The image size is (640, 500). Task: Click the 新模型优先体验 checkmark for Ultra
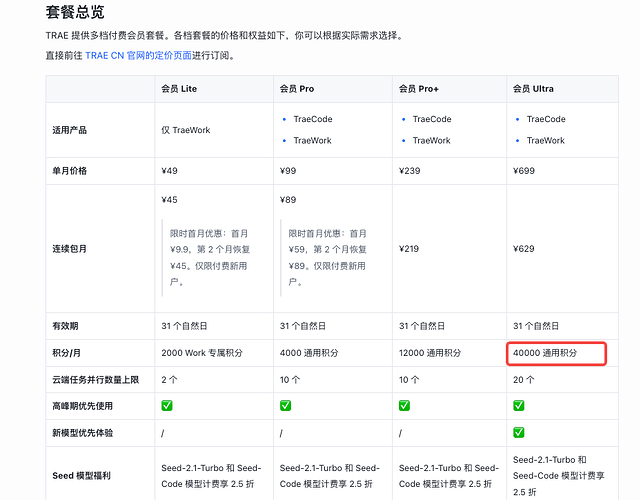pyautogui.click(x=519, y=432)
